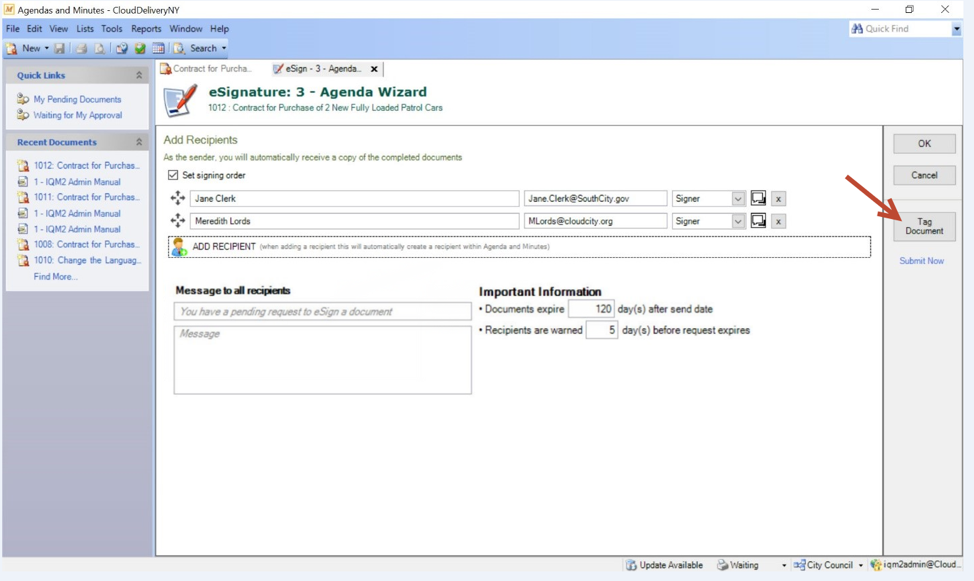The width and height of the screenshot is (974, 581).
Task: Open the File menu
Action: click(12, 29)
